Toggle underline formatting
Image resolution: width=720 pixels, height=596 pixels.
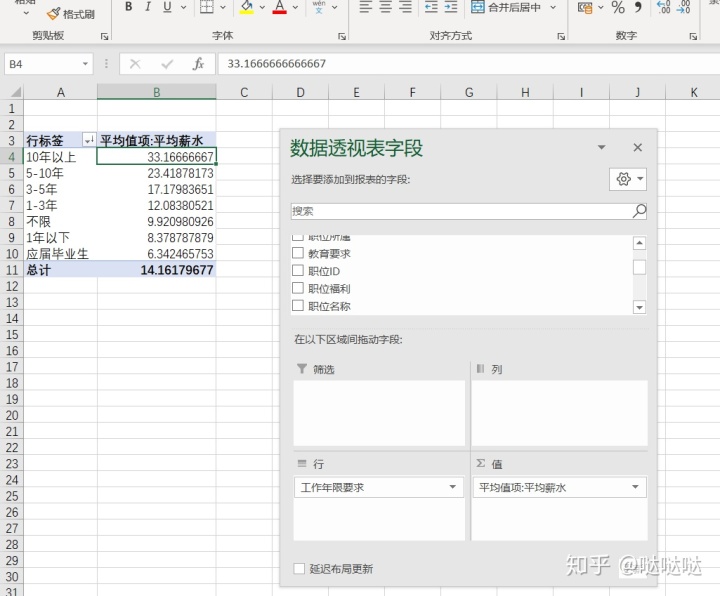point(167,7)
